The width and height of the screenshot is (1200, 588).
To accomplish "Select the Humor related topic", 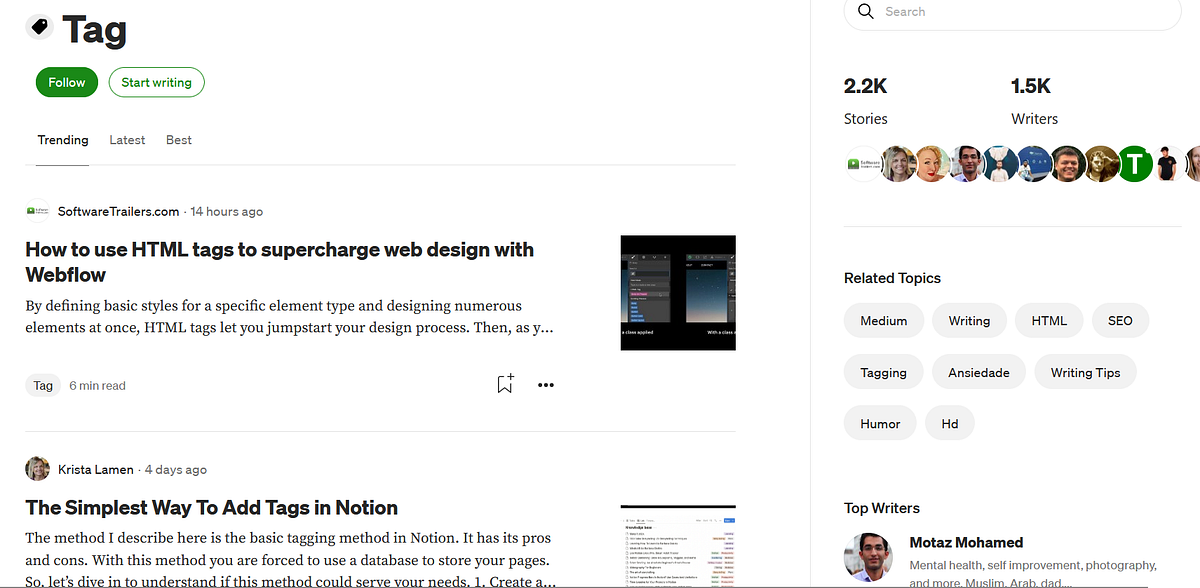I will [880, 423].
